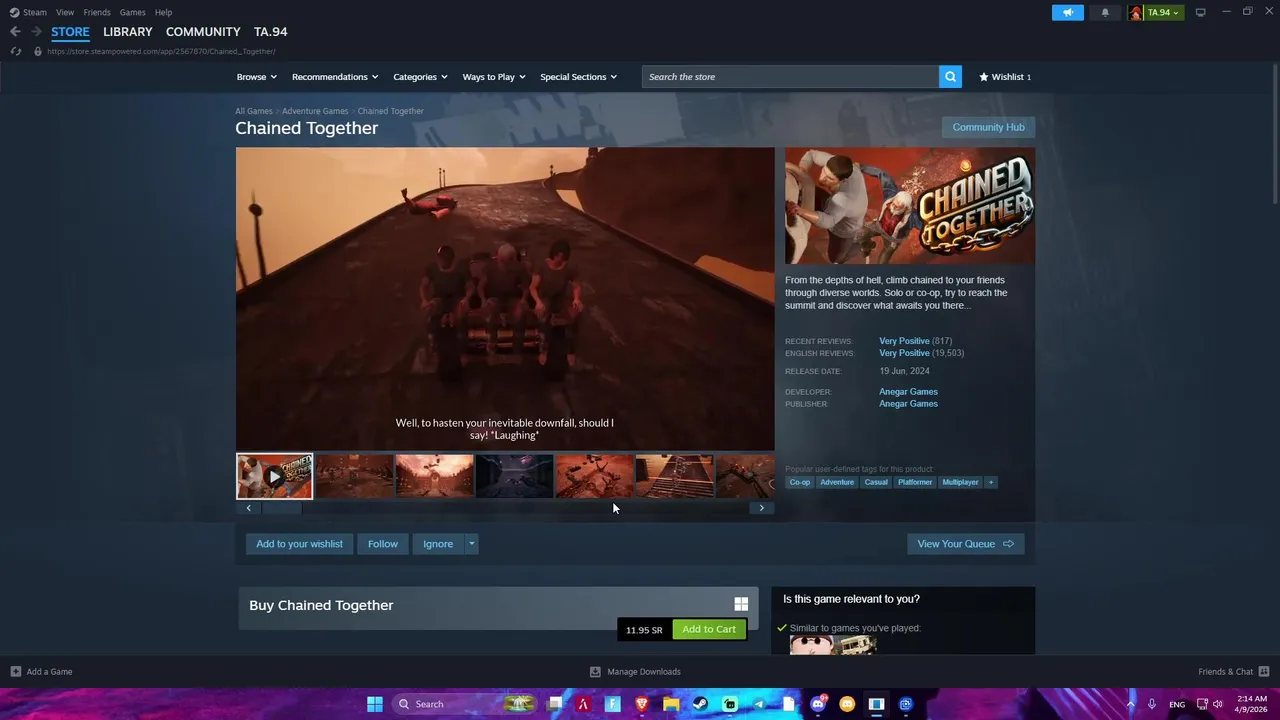
Task: Expand the Ways to Play dropdown
Action: pos(494,77)
